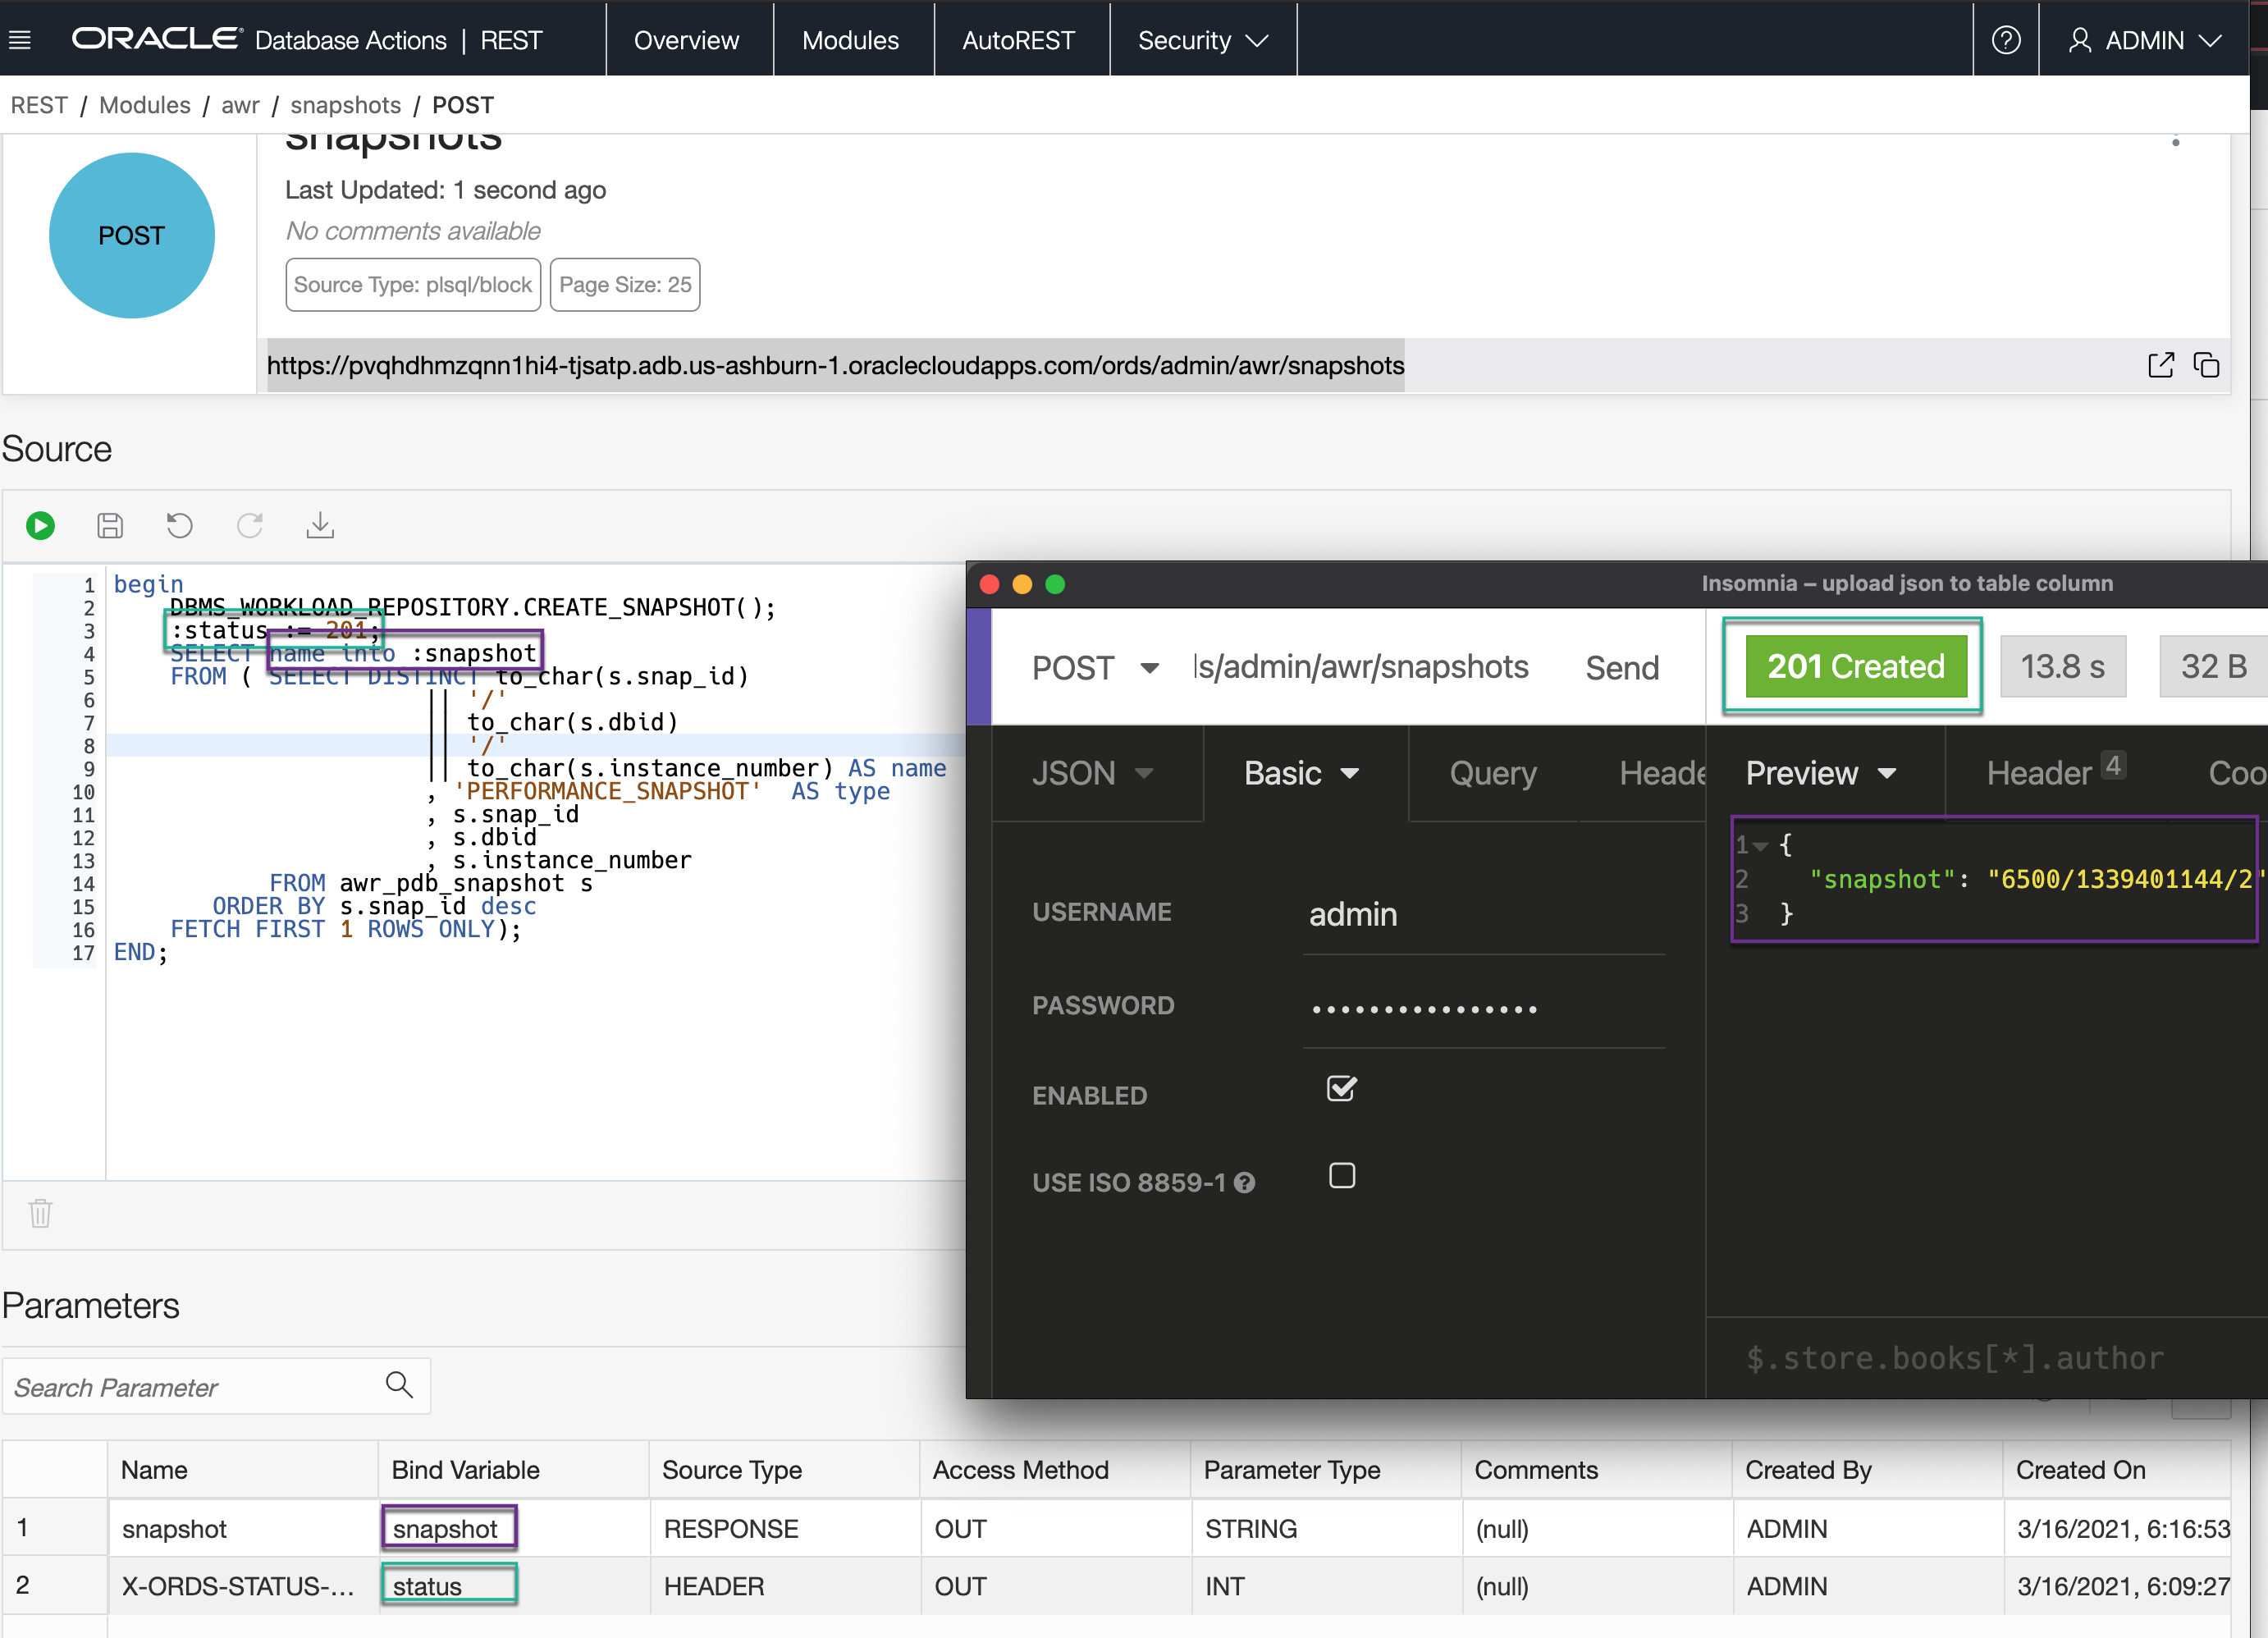Click the Access Method column header

tap(1054, 1469)
